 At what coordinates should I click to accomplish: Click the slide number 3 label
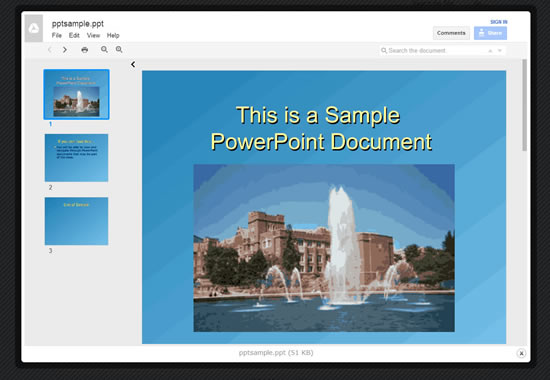pos(51,251)
